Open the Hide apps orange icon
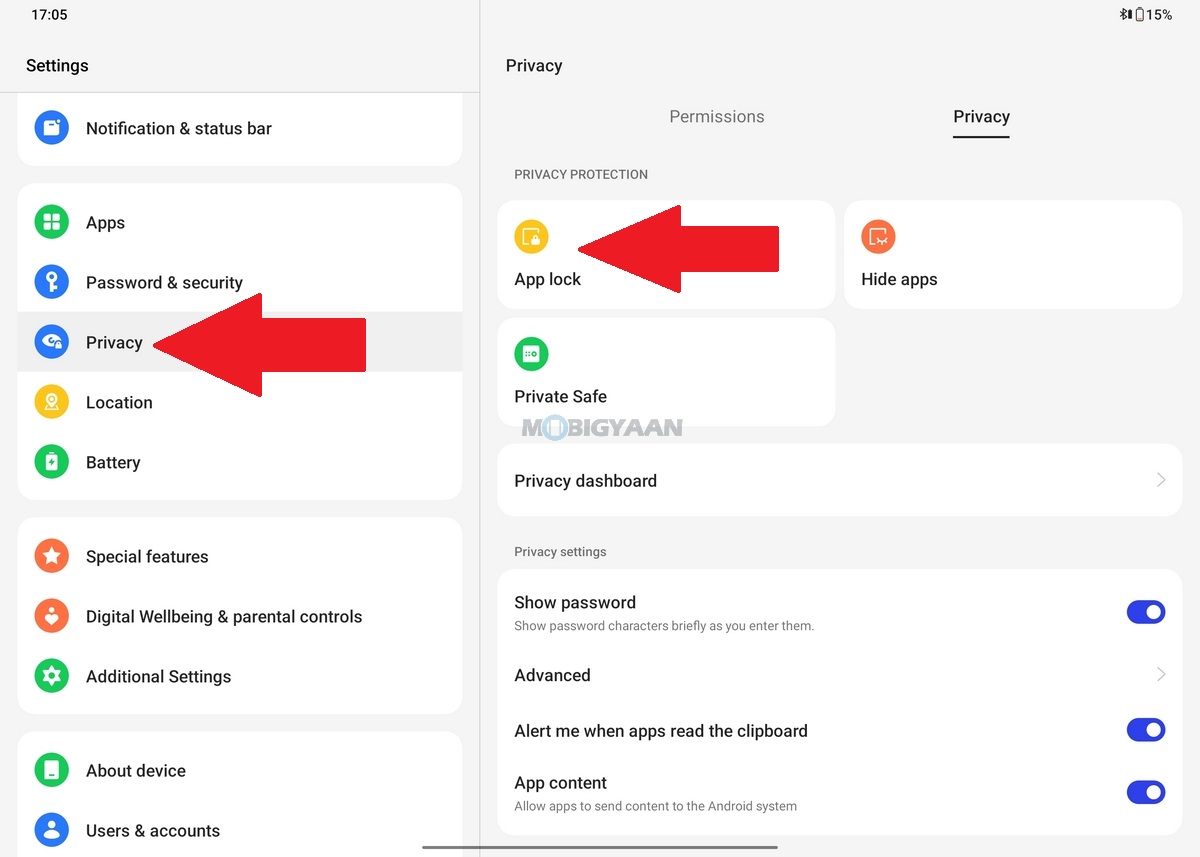1200x857 pixels. 878,237
